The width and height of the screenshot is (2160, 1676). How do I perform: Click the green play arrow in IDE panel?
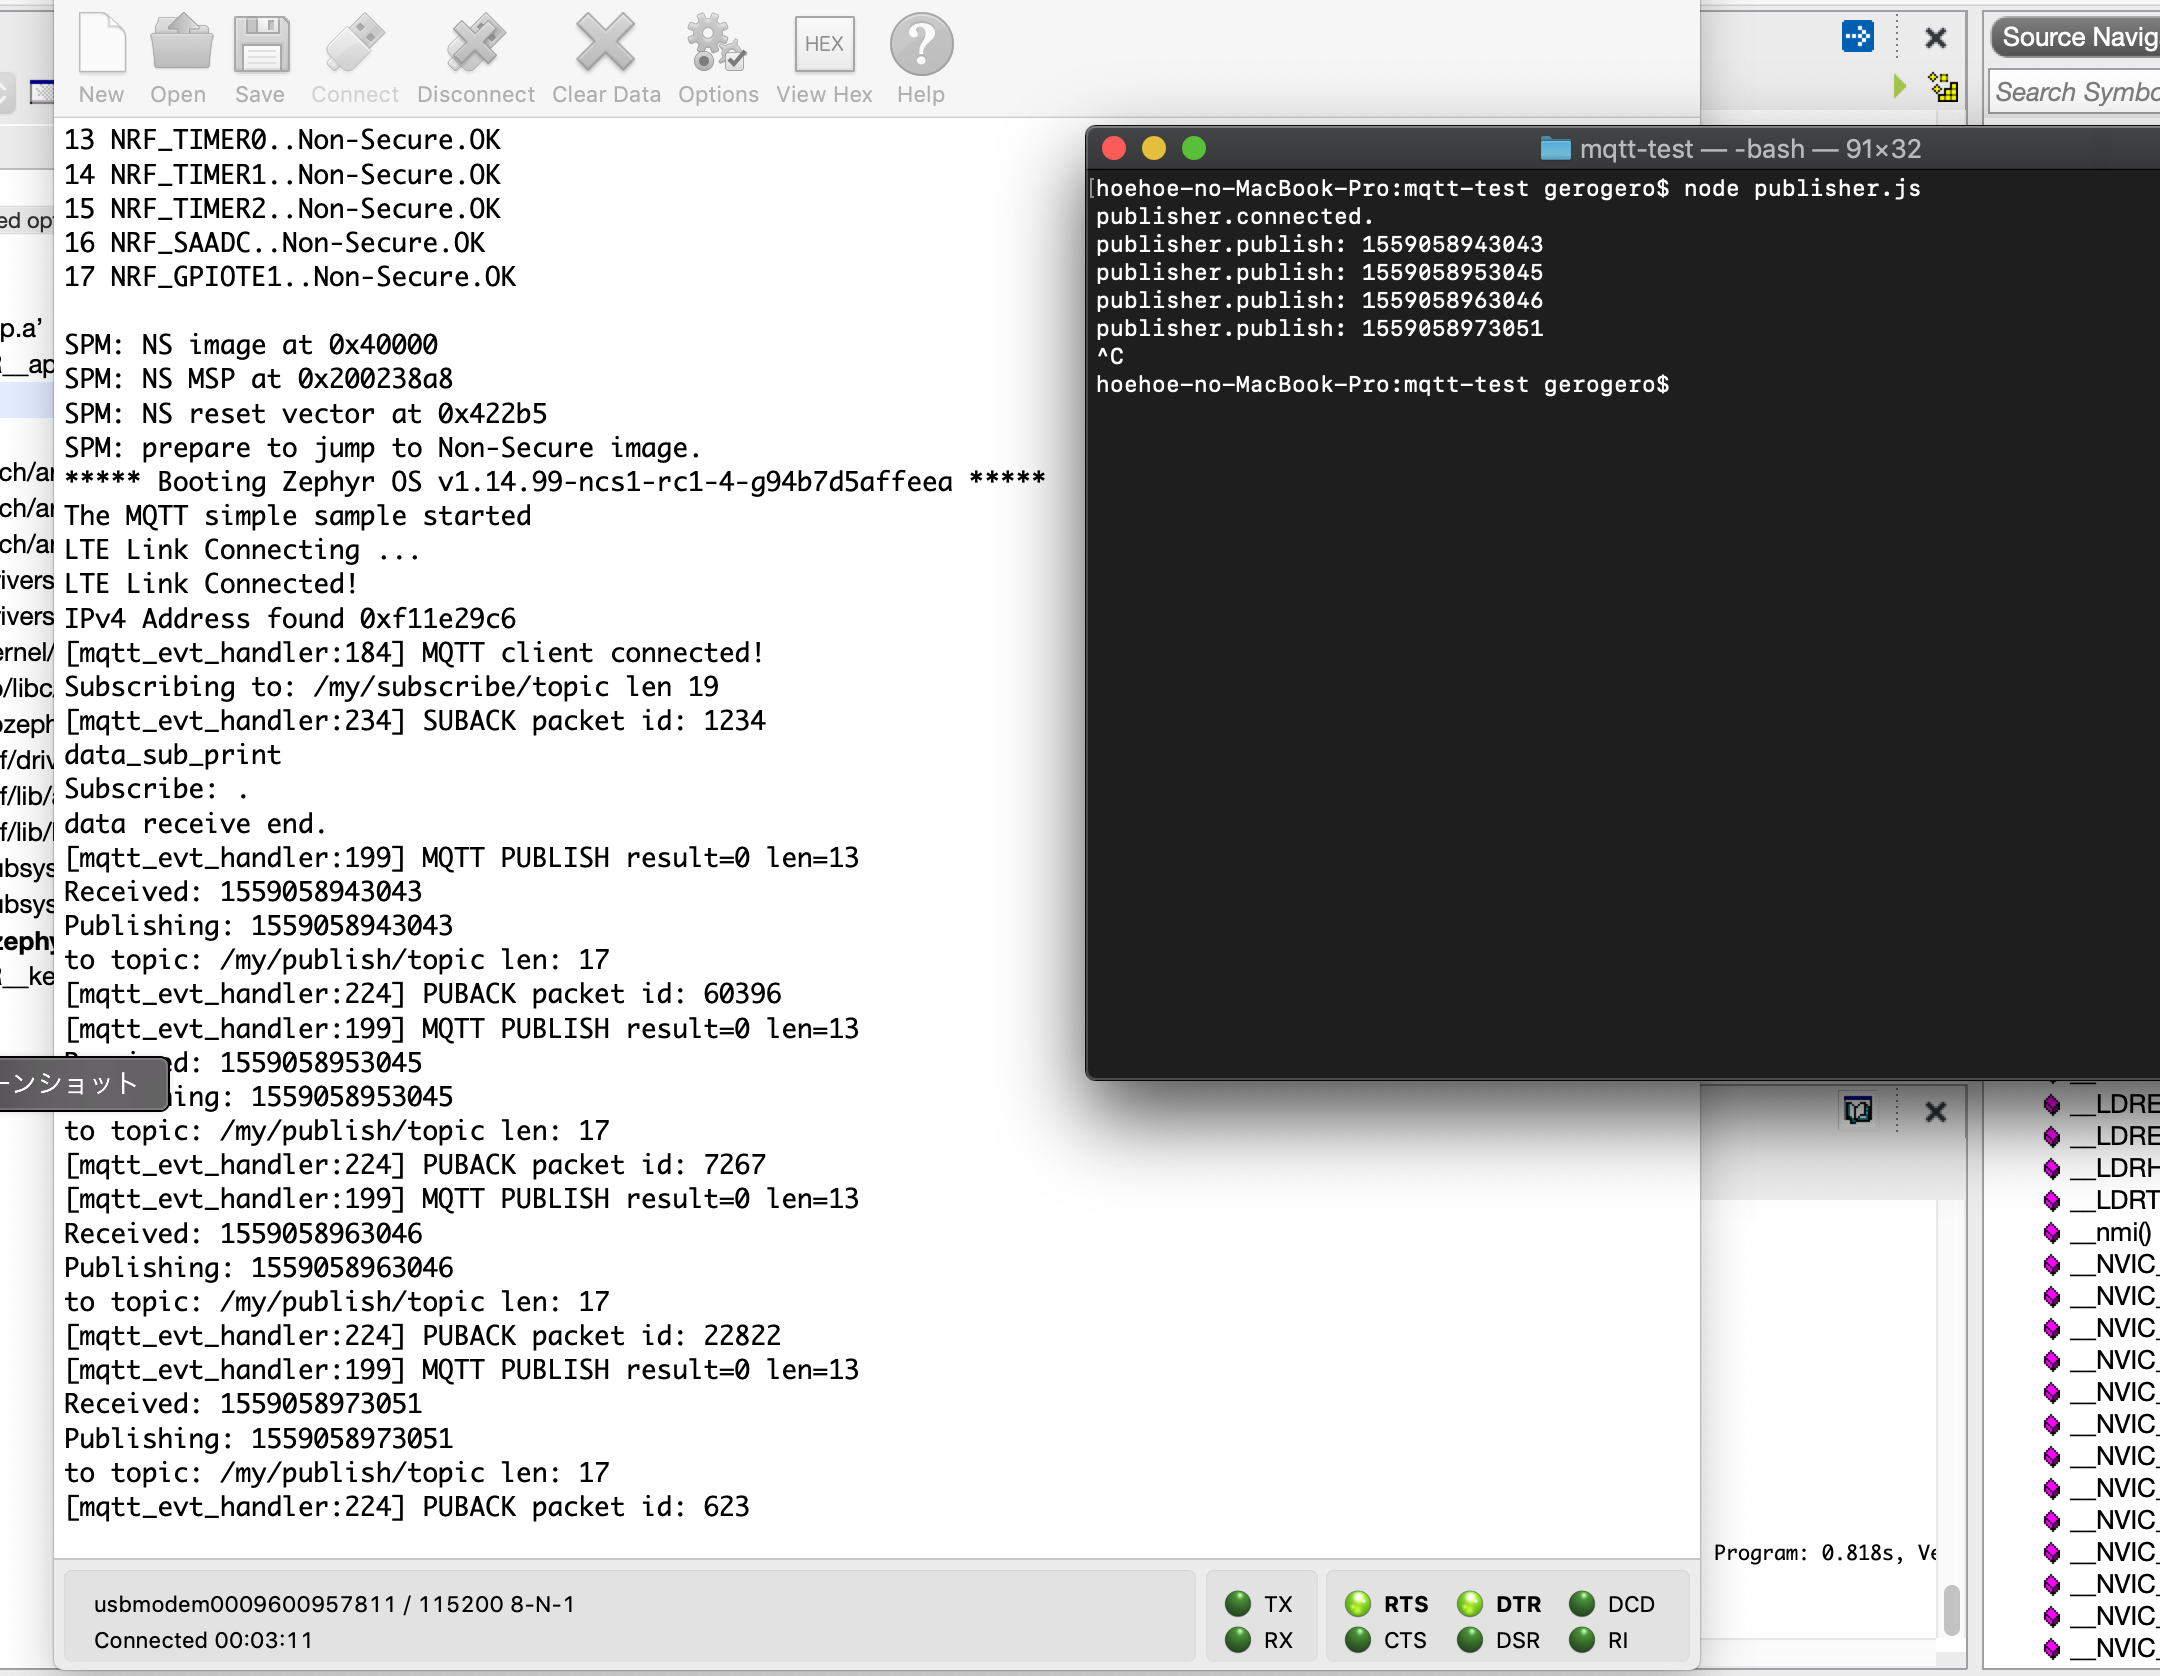pyautogui.click(x=1900, y=86)
